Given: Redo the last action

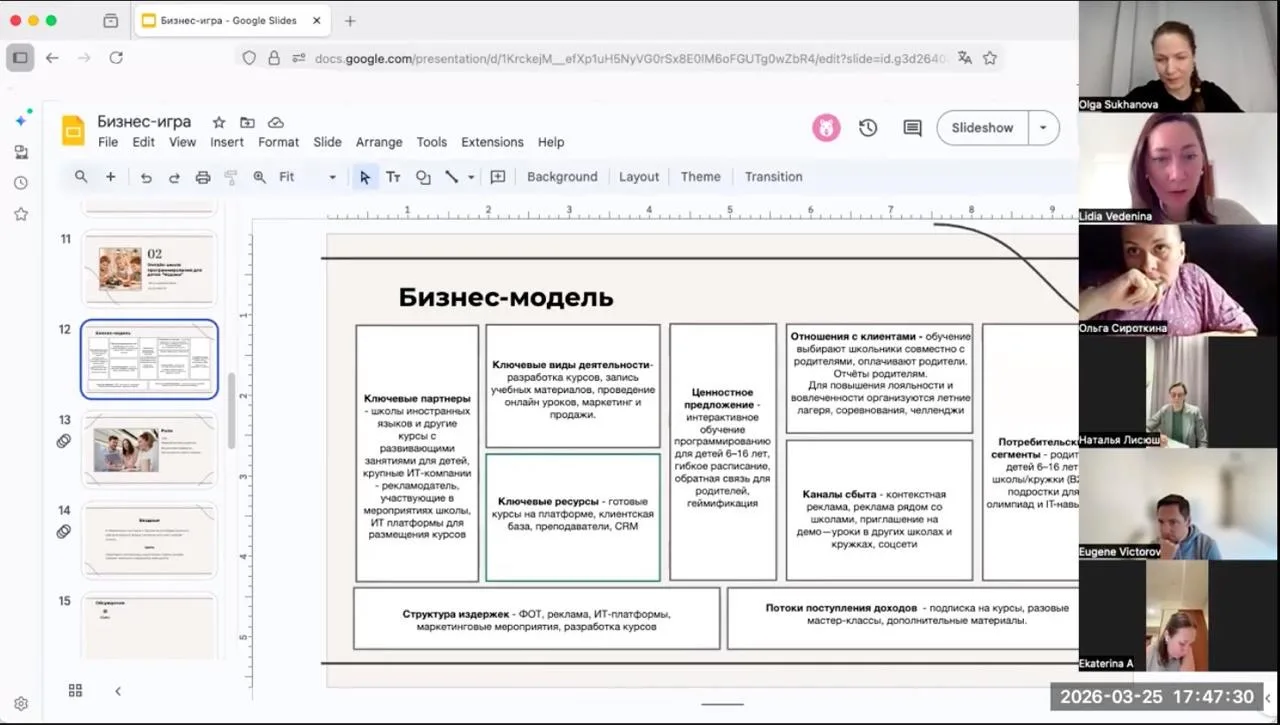Looking at the screenshot, I should coord(174,177).
